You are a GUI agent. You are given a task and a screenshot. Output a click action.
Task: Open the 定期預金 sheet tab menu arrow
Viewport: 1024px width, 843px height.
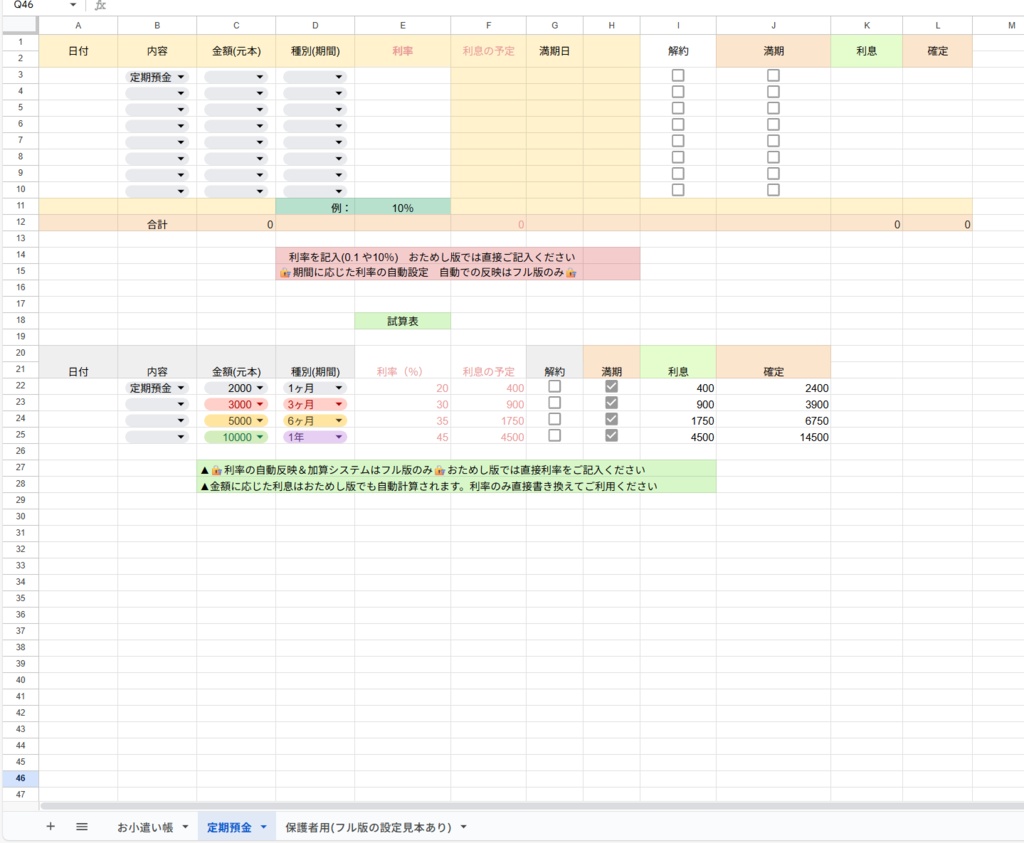pyautogui.click(x=263, y=827)
